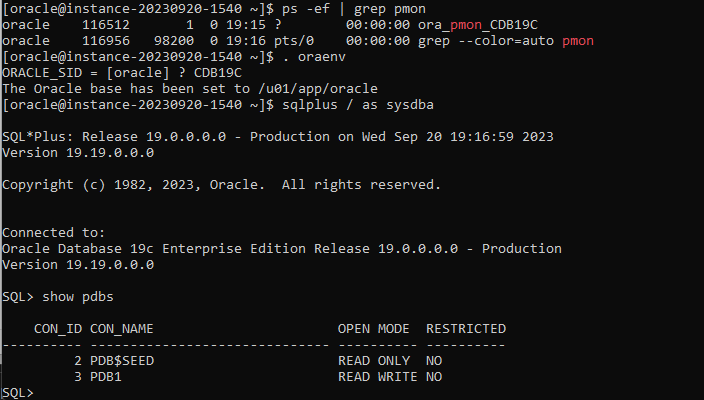Select the PDB$SEED container name
Viewport: 704px width, 400px height.
[122, 360]
